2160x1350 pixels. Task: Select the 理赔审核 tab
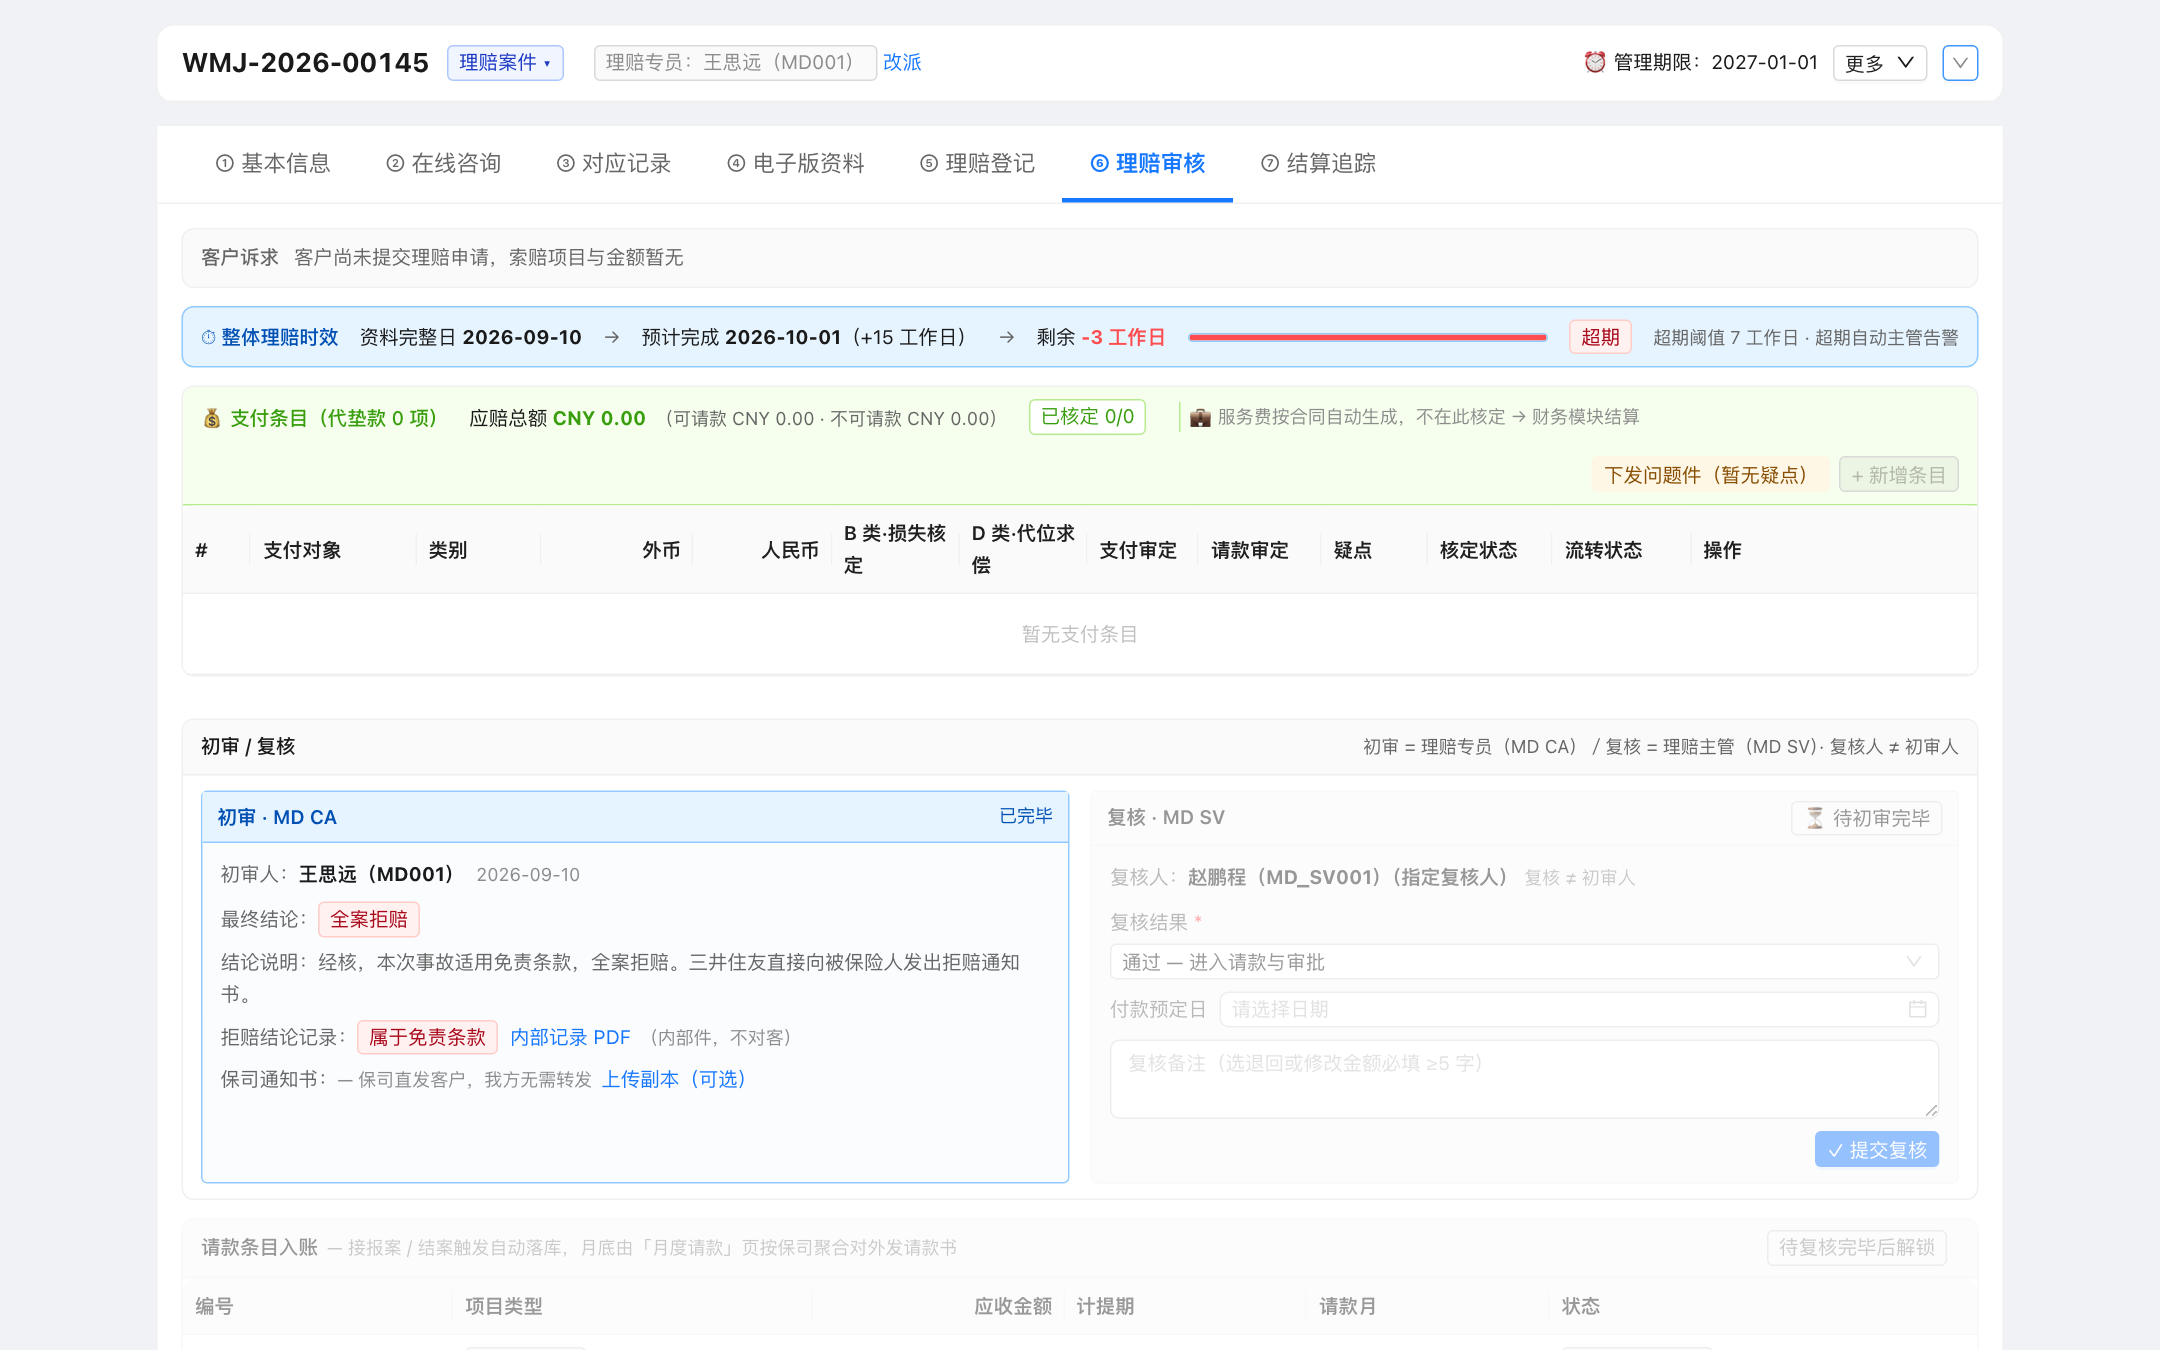coord(1147,163)
